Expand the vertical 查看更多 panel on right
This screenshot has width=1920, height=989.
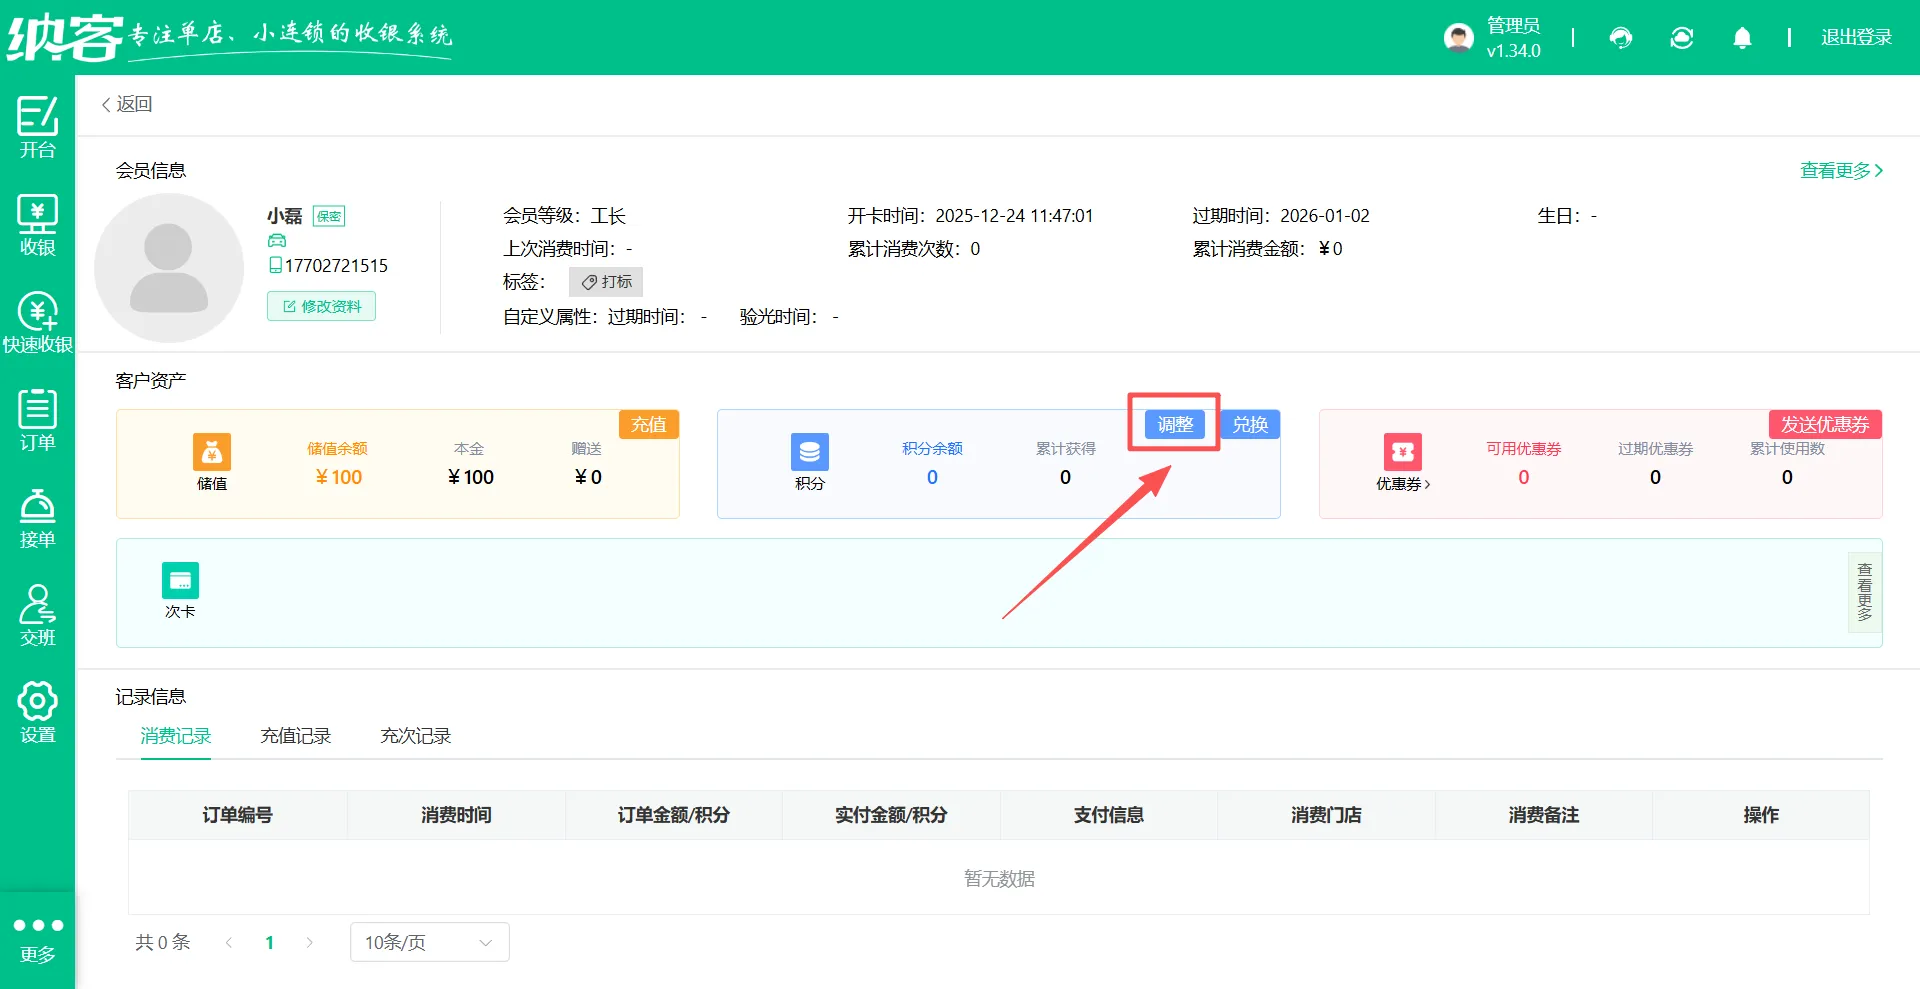(x=1863, y=592)
